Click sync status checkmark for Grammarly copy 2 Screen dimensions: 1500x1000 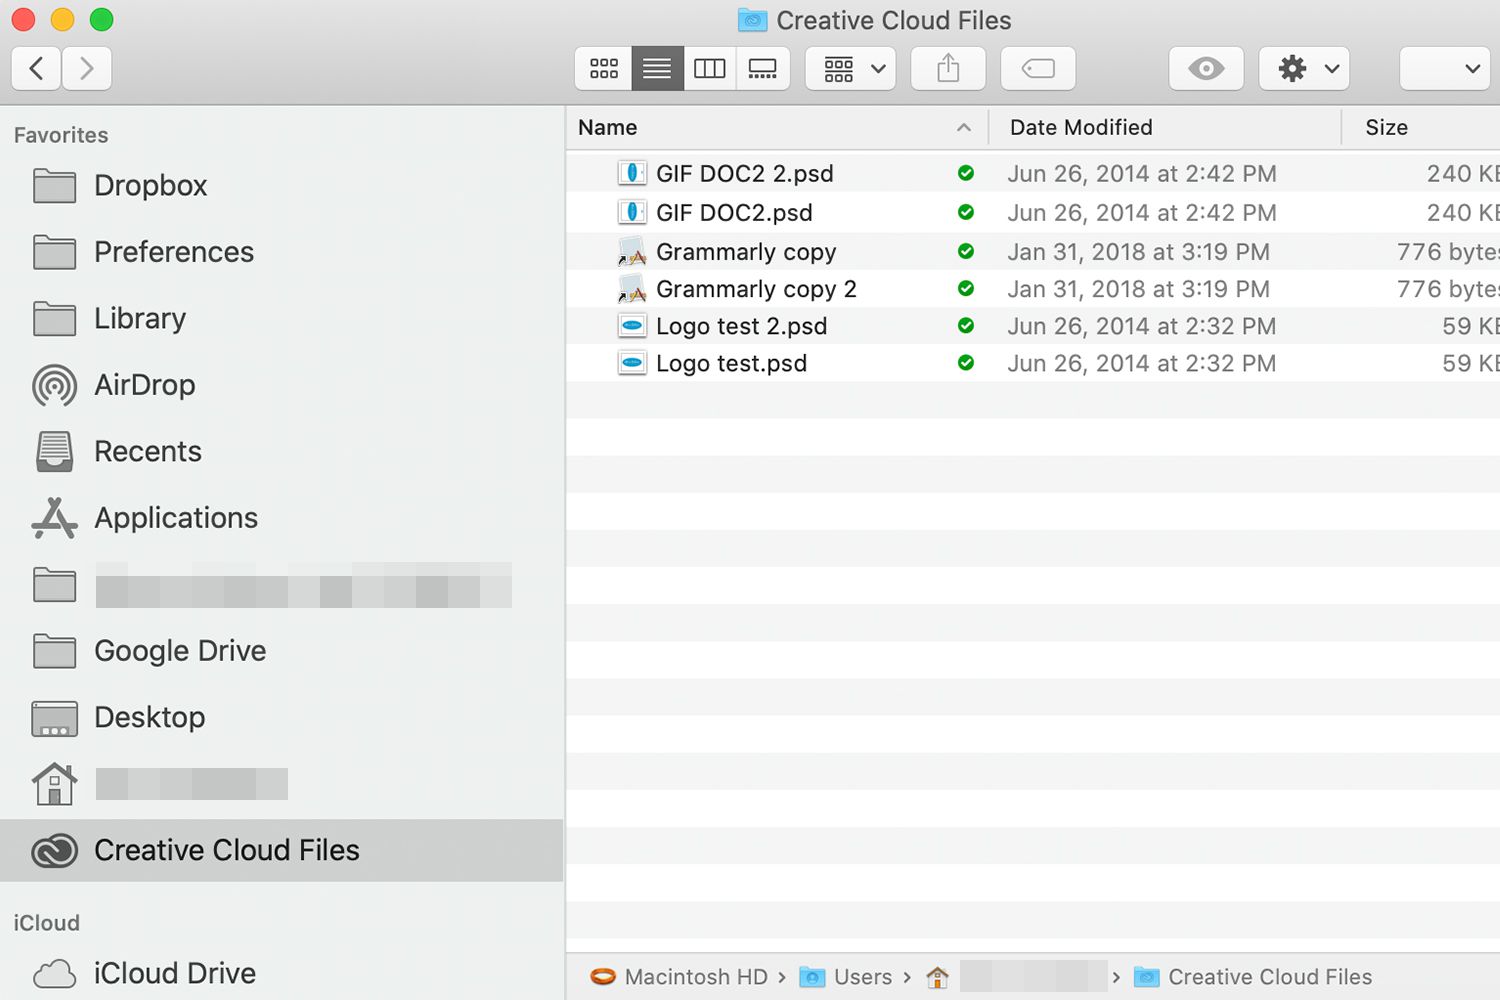[966, 288]
